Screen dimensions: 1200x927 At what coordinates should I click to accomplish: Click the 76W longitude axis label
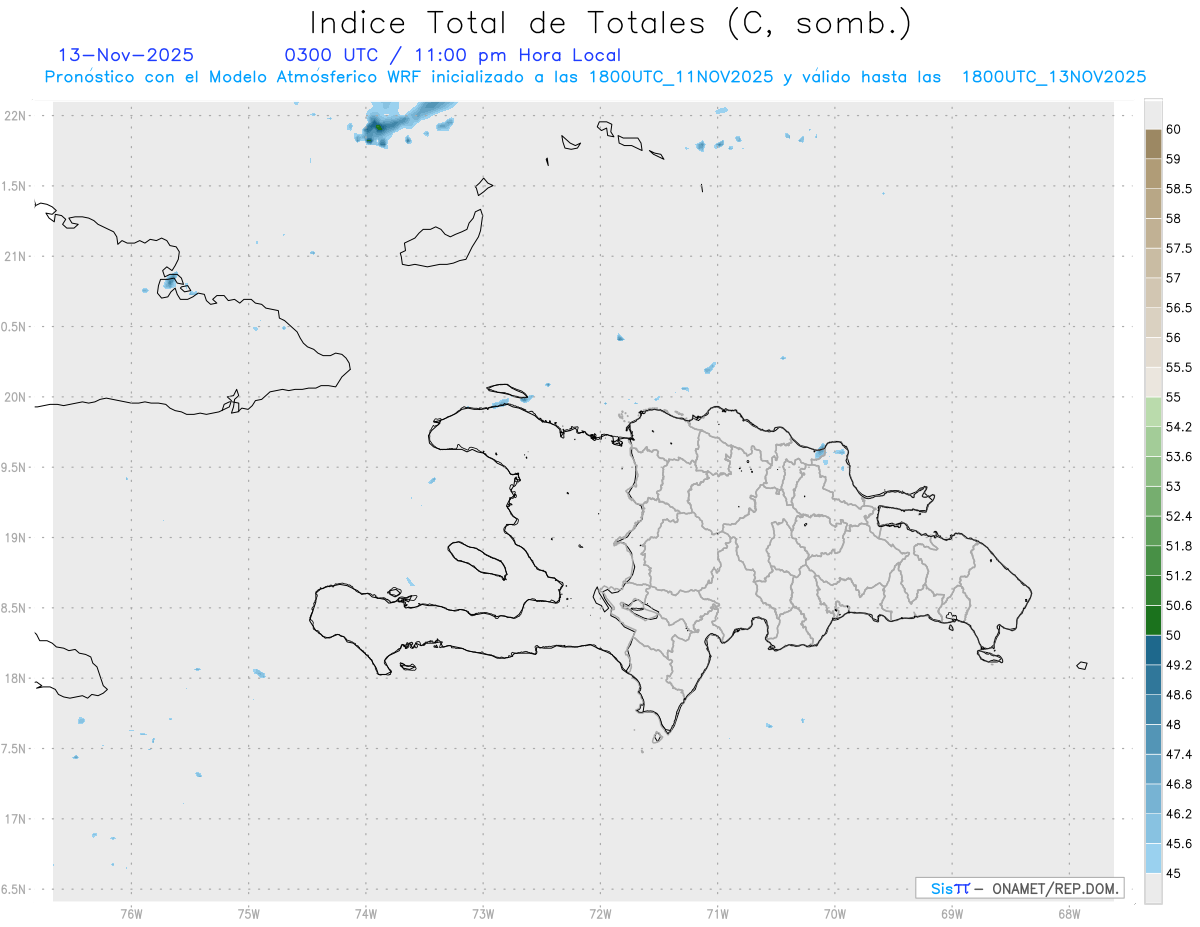pyautogui.click(x=131, y=912)
